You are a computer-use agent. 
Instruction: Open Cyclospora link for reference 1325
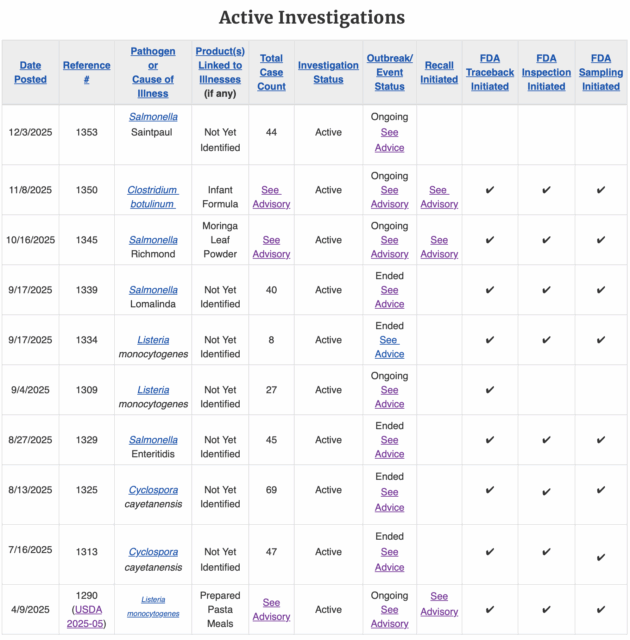pyautogui.click(x=153, y=490)
